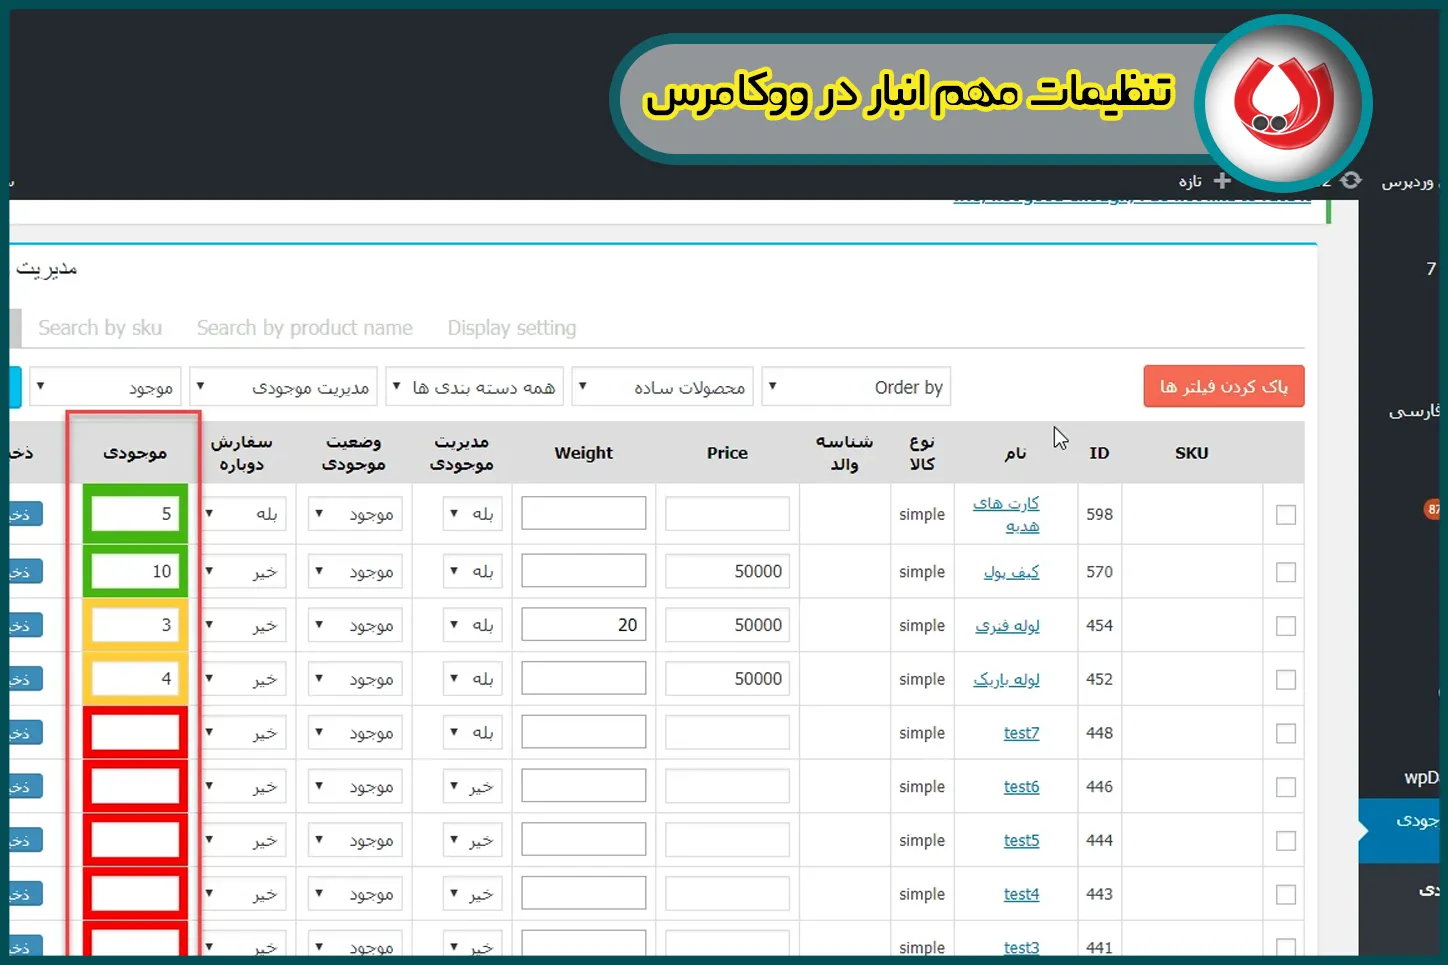The width and height of the screenshot is (1448, 965).
Task: Open product link کیف پول
Action: pyautogui.click(x=1011, y=572)
